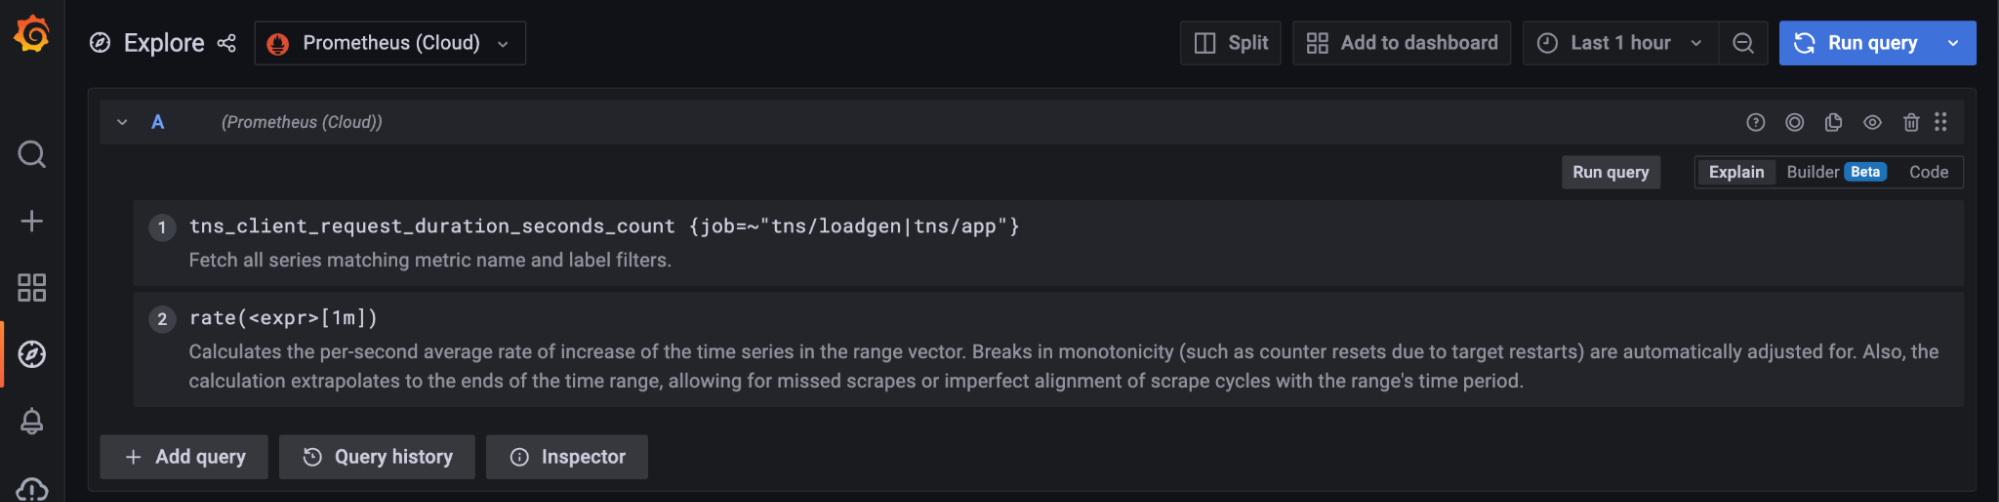The width and height of the screenshot is (1999, 502).
Task: Click the share icon beside Explore
Action: [x=227, y=43]
